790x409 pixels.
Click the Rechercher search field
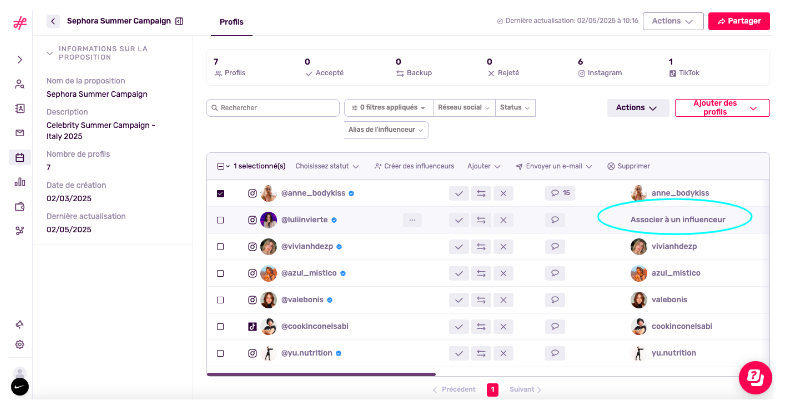(x=273, y=108)
